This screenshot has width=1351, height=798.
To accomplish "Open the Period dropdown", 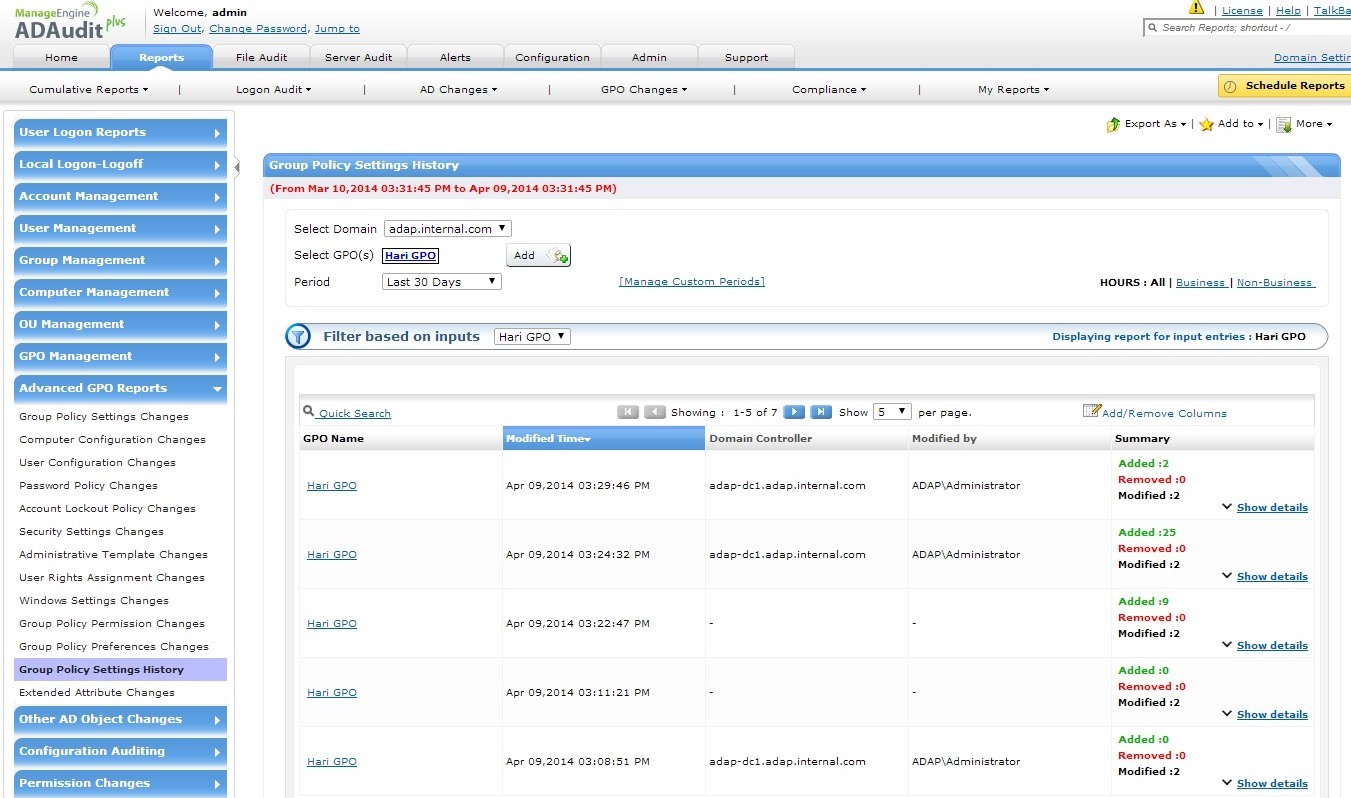I will (442, 282).
